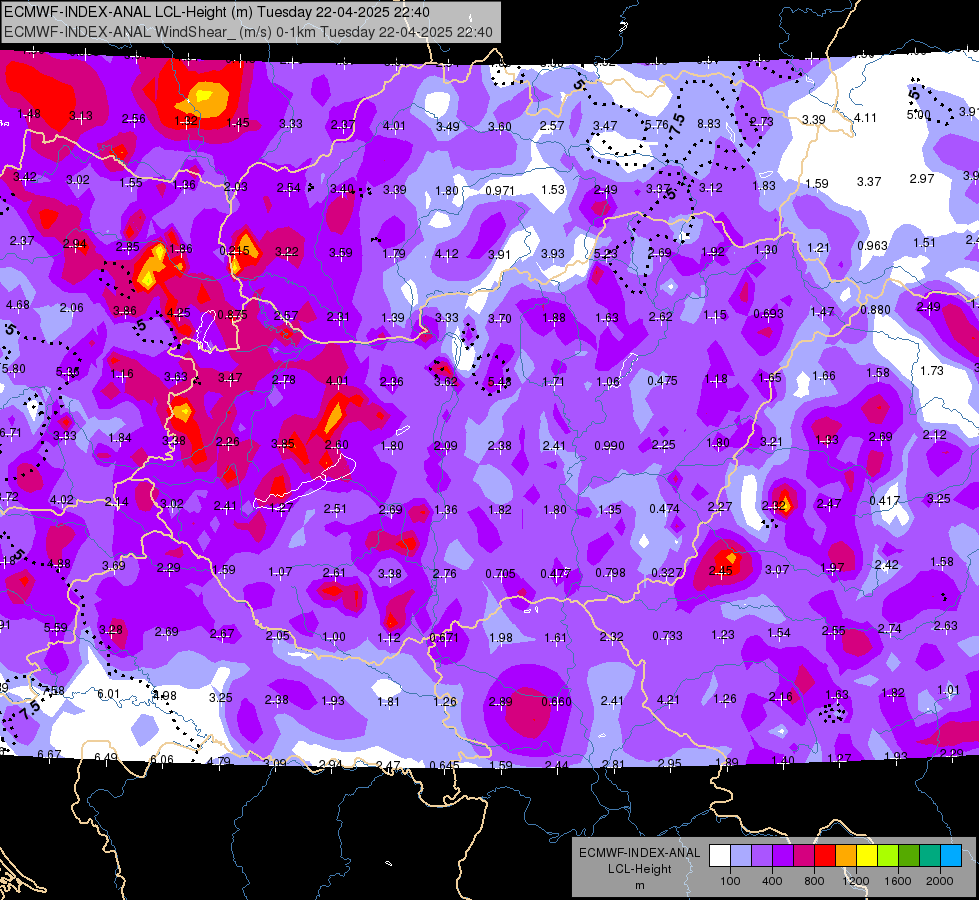Click the grid value 5.48
Image resolution: width=979 pixels, height=900 pixels.
click(x=499, y=382)
